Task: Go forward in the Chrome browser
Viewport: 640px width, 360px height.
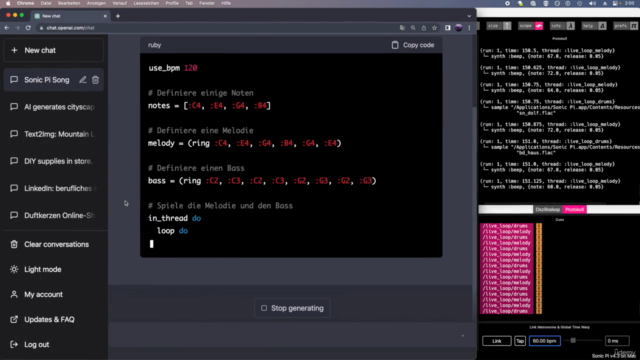Action: (x=17, y=28)
